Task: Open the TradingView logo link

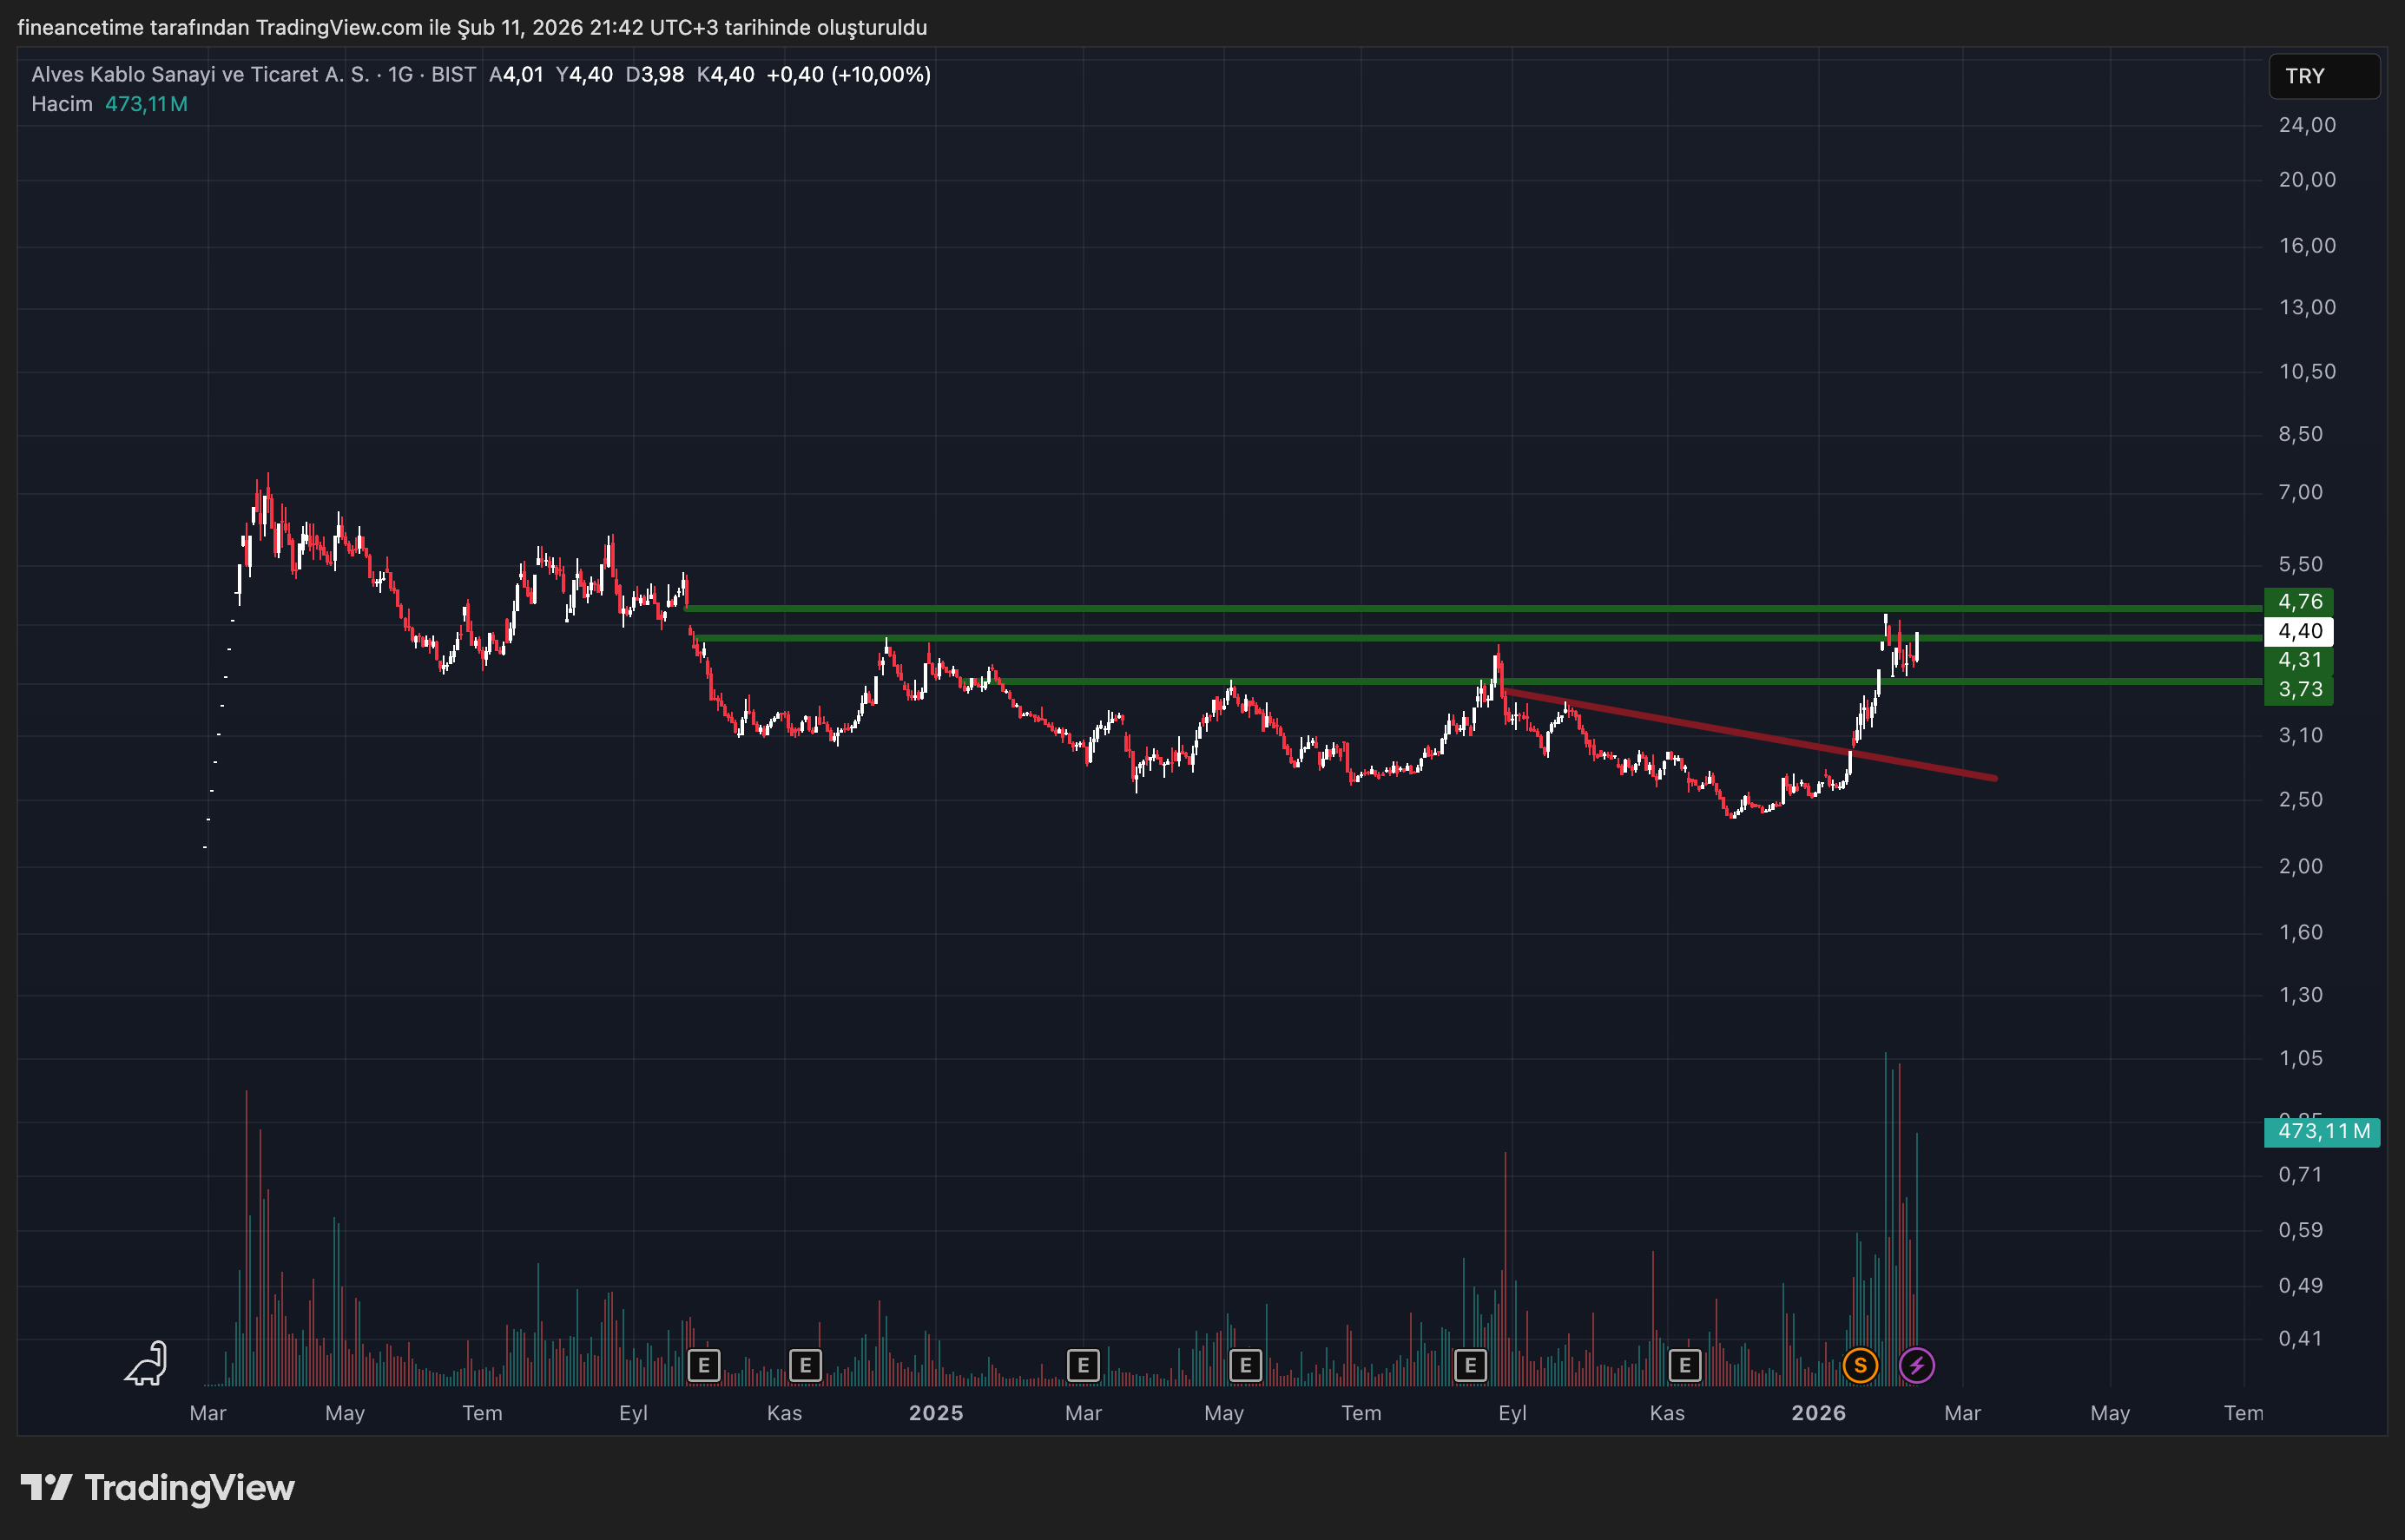Action: pyautogui.click(x=158, y=1488)
